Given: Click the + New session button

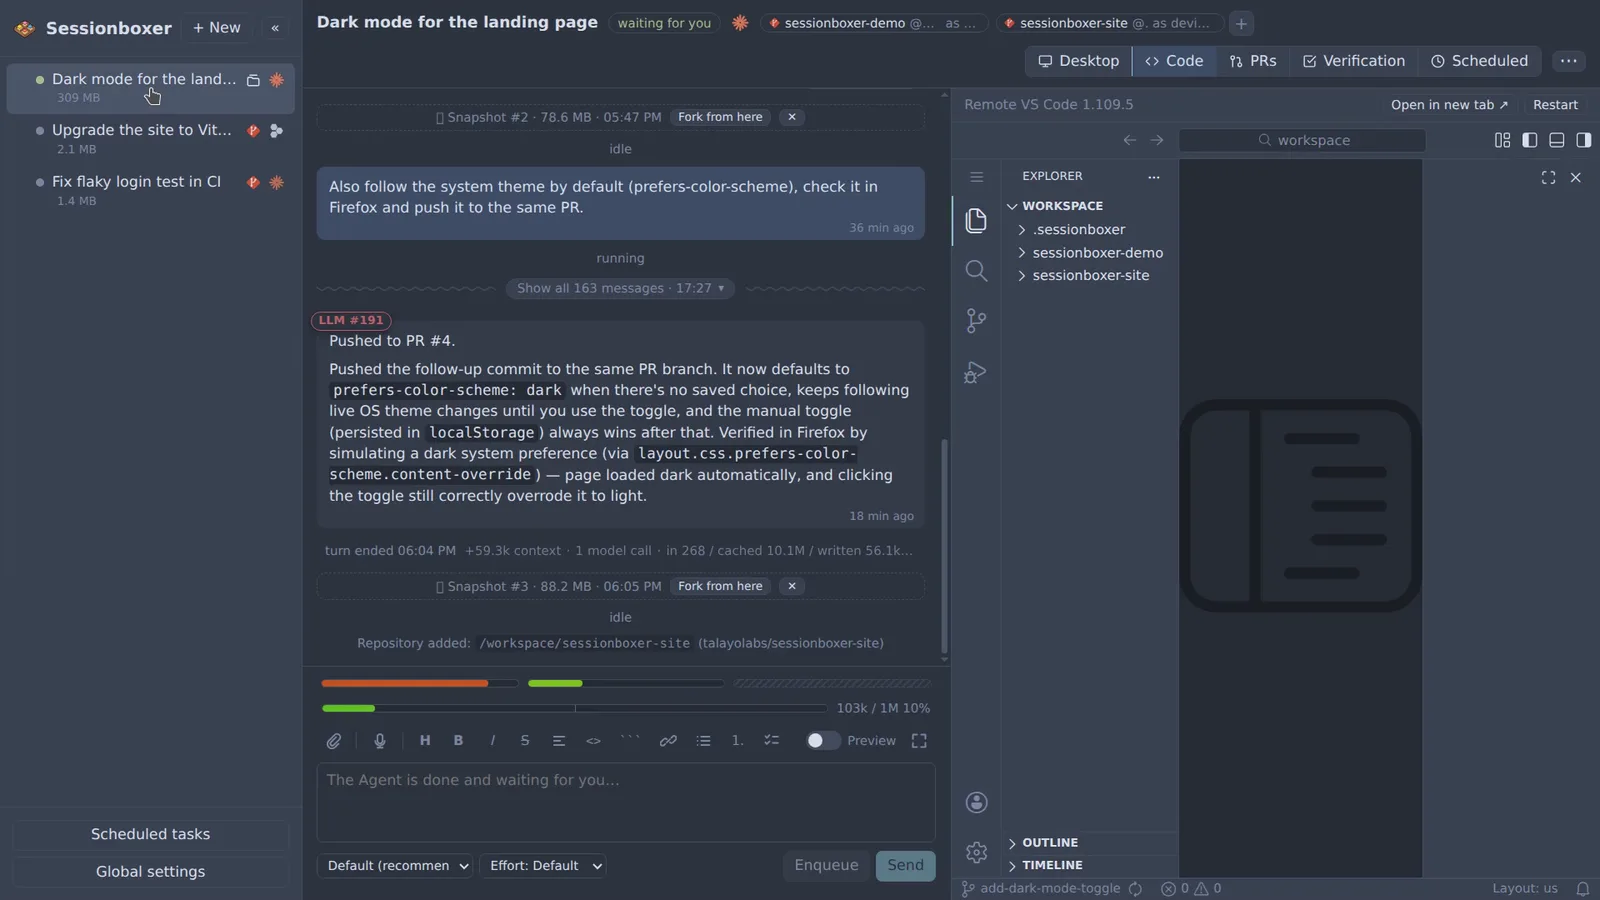Looking at the screenshot, I should (x=216, y=28).
